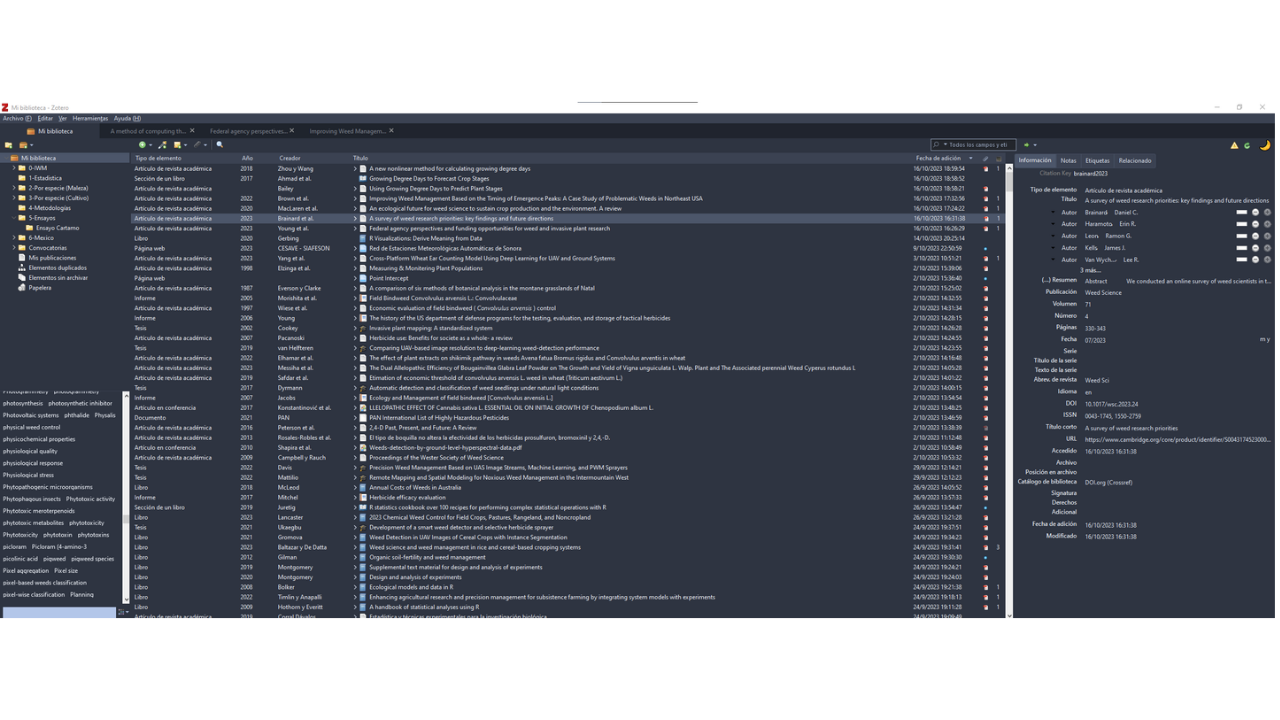Open the Herramientas menu
Image resolution: width=1280 pixels, height=720 pixels.
90,119
